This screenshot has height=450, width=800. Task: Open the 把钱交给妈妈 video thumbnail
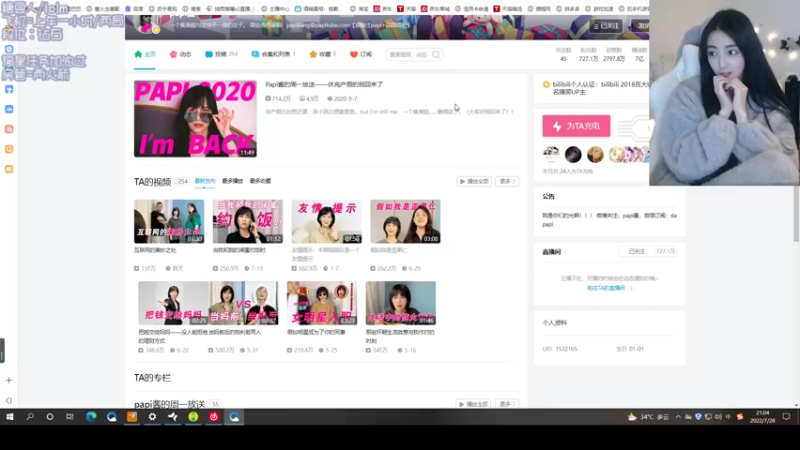(x=173, y=303)
